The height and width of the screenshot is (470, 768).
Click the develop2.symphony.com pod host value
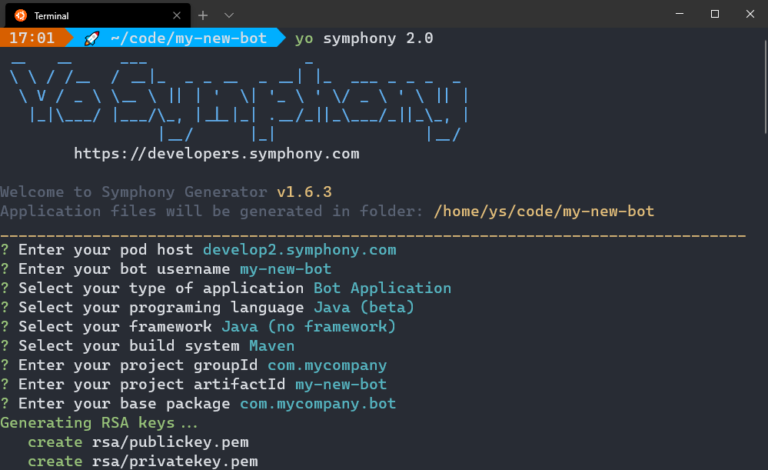click(299, 250)
